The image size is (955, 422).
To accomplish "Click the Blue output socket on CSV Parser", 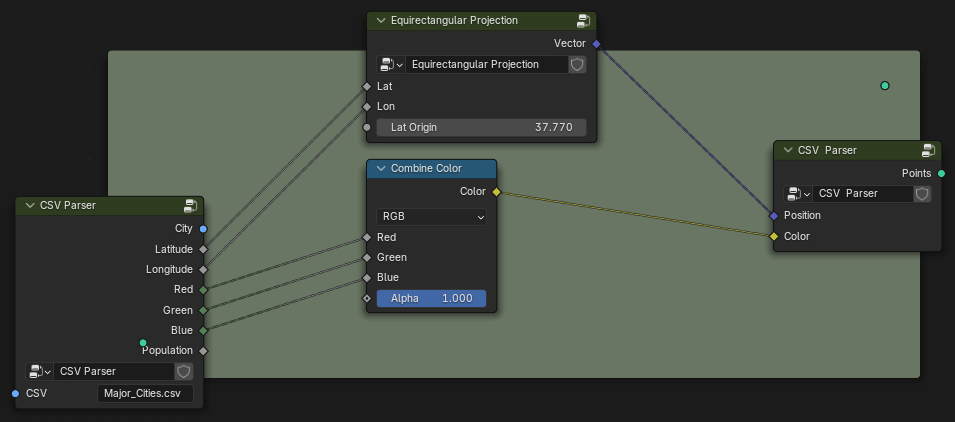I will pyautogui.click(x=203, y=331).
